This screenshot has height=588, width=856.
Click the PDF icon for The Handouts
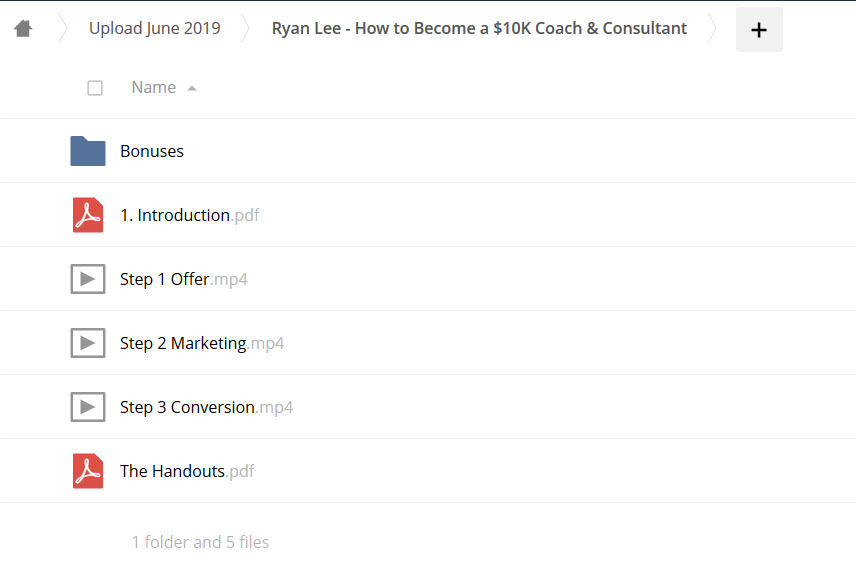[x=88, y=471]
